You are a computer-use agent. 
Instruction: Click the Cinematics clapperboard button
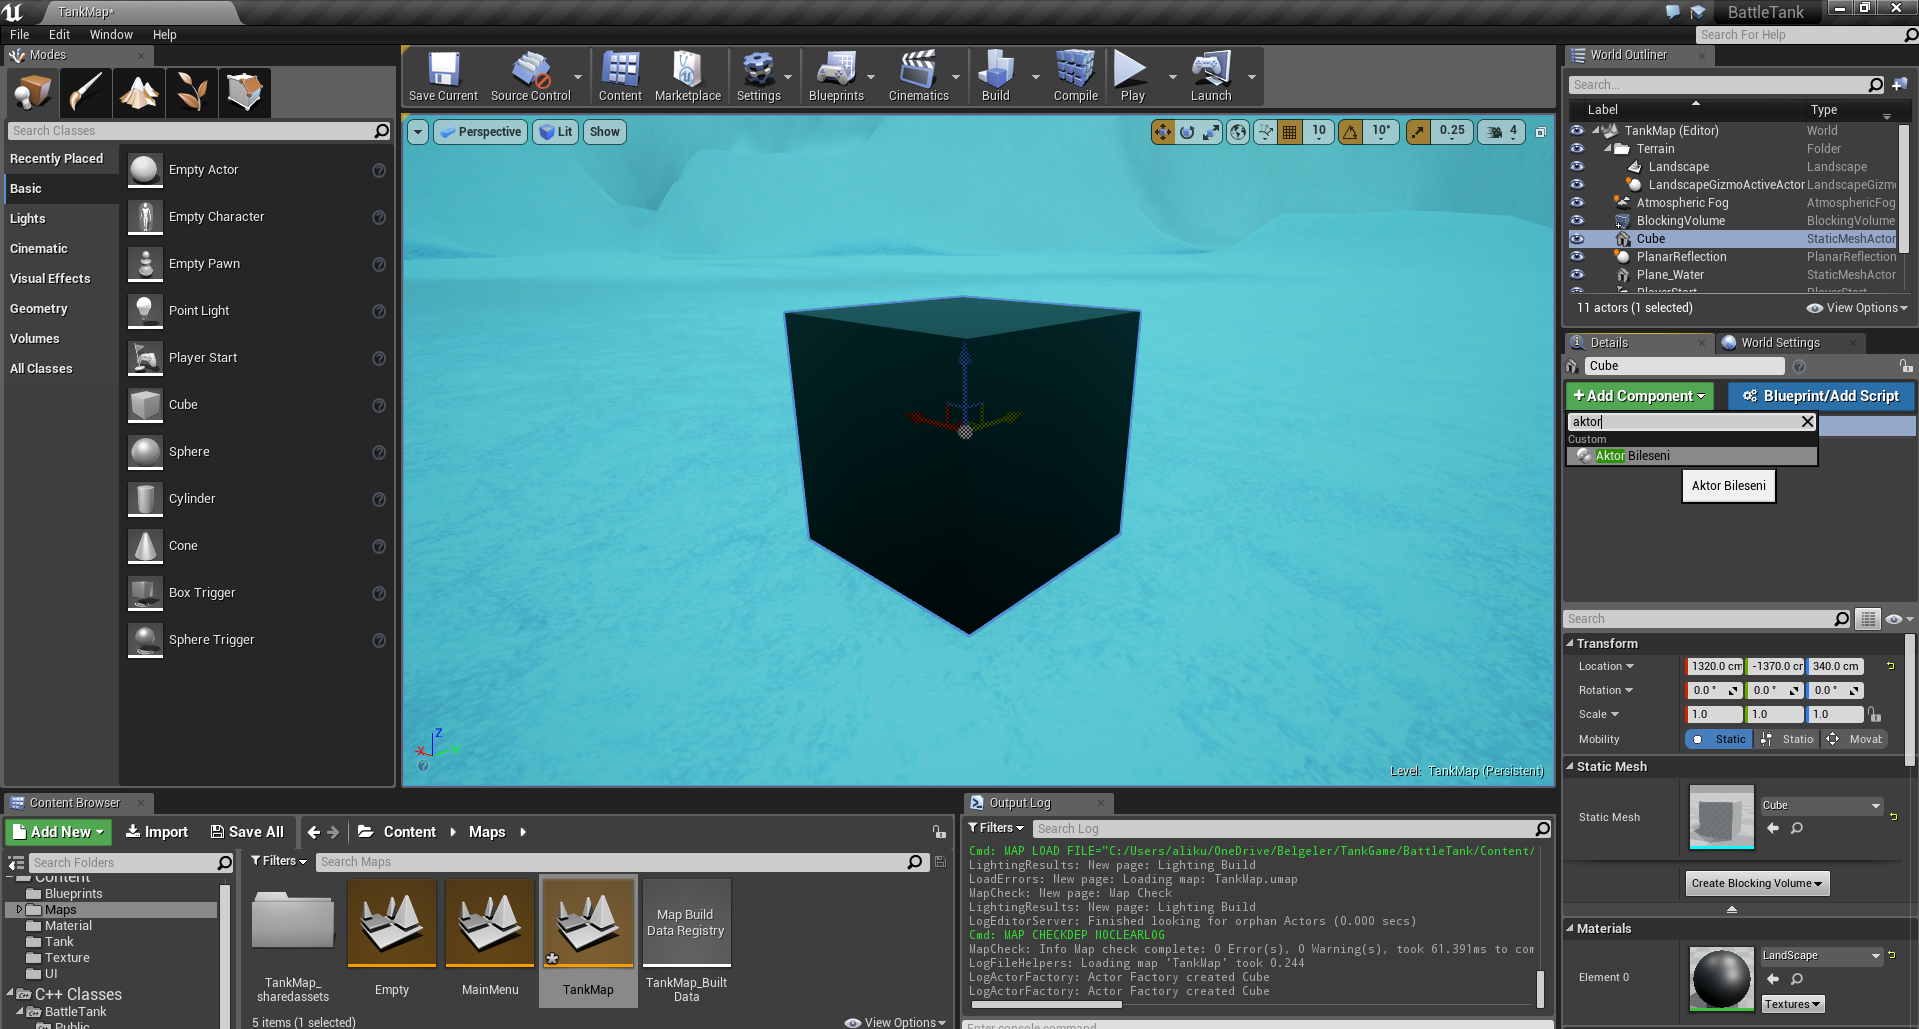918,77
